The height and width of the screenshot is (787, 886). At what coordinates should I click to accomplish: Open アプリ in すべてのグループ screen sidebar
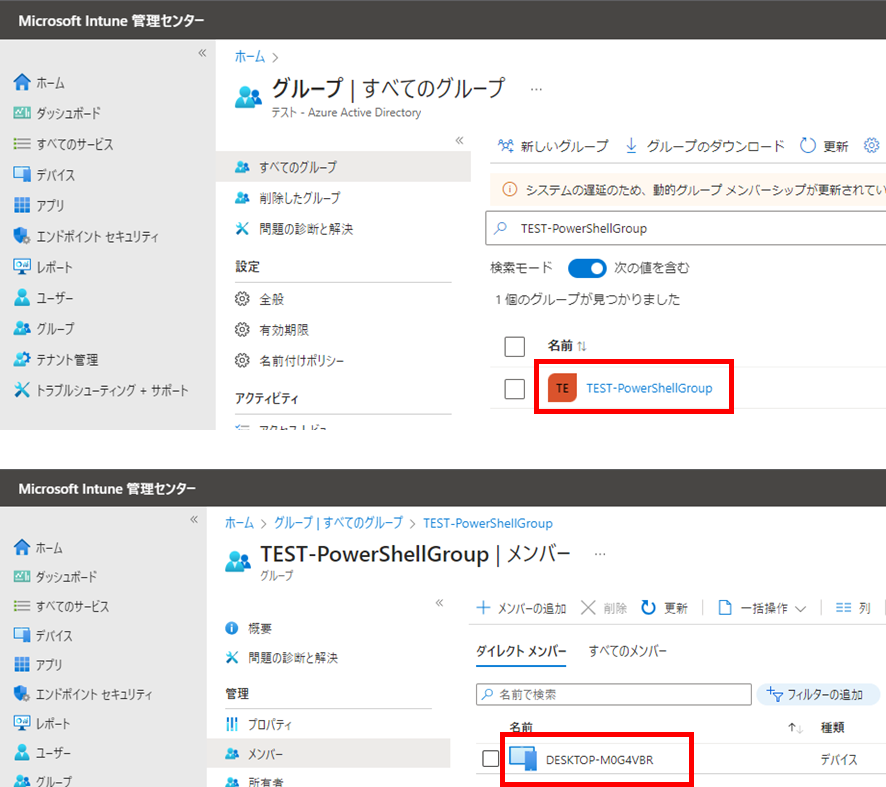39,205
